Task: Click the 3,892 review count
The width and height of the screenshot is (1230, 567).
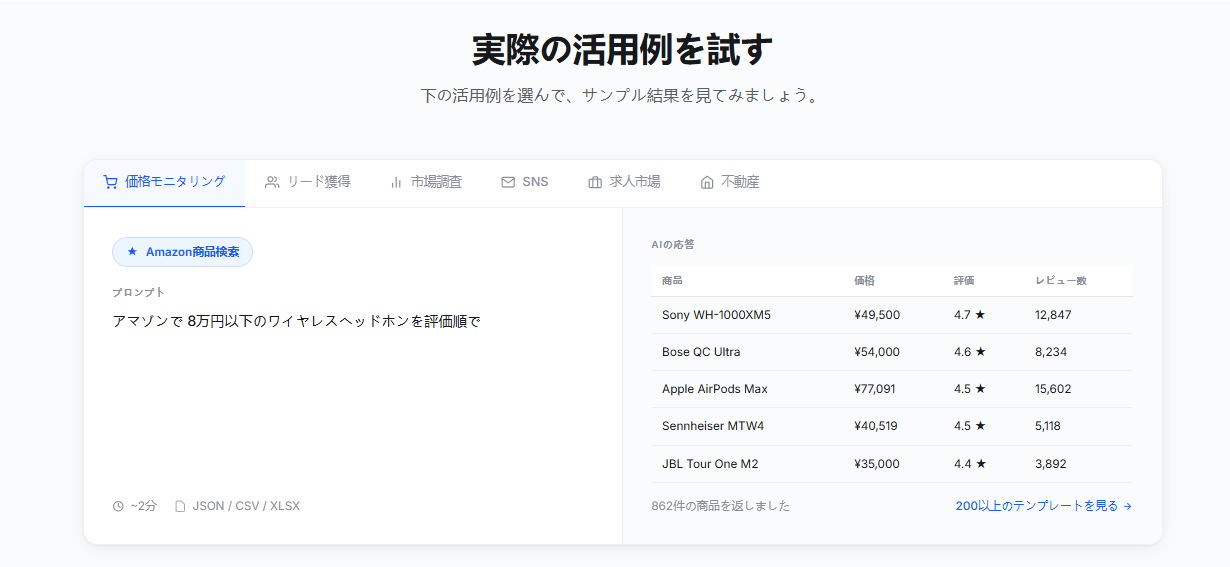Action: [x=1051, y=464]
